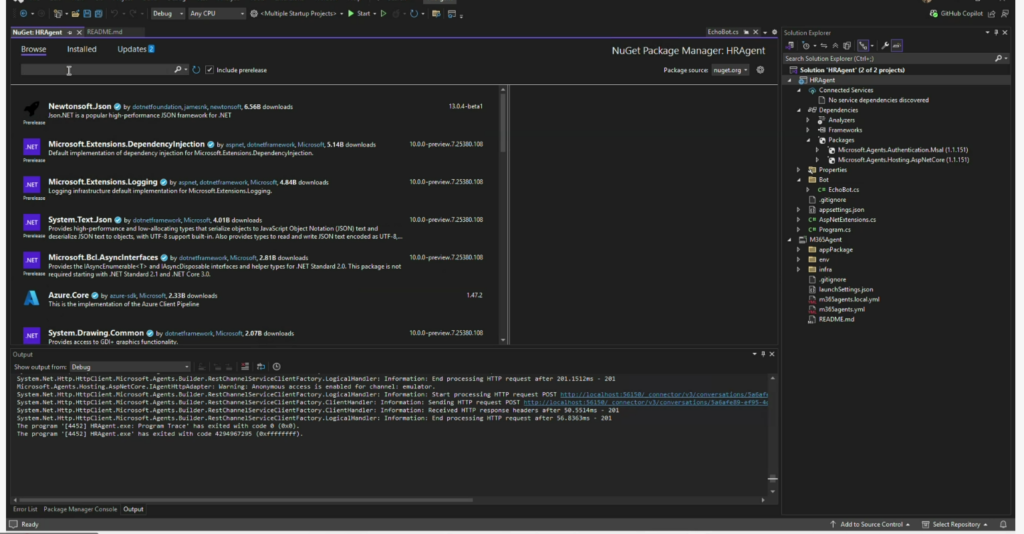
Task: Click the Newtonsoft.Json package icon
Action: click(31, 109)
